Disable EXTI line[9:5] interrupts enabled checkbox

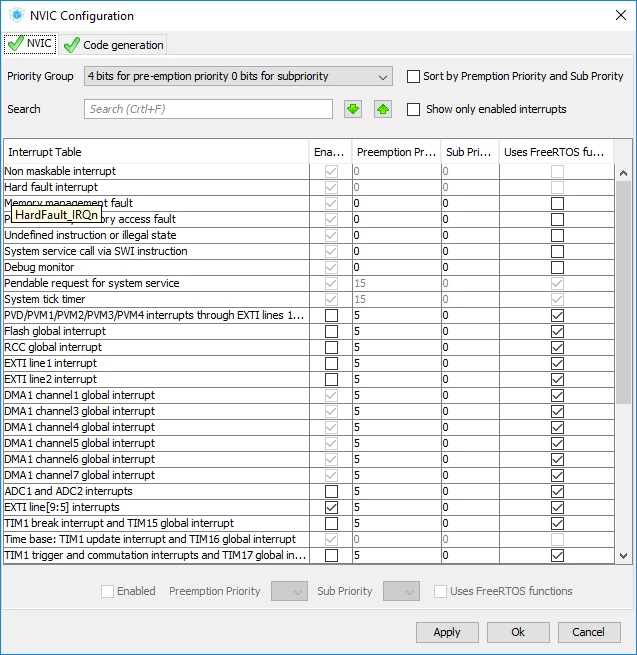click(x=331, y=507)
